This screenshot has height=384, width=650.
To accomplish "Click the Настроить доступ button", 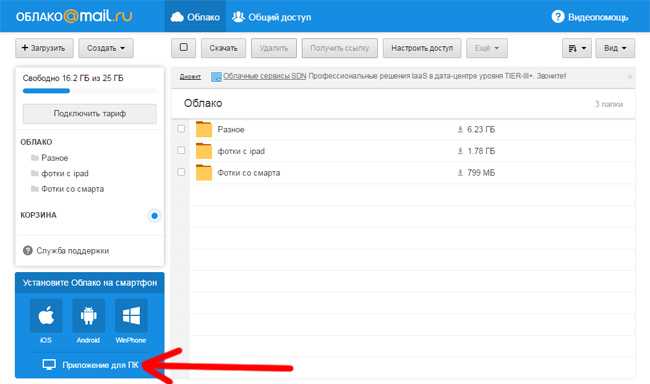I will (422, 48).
